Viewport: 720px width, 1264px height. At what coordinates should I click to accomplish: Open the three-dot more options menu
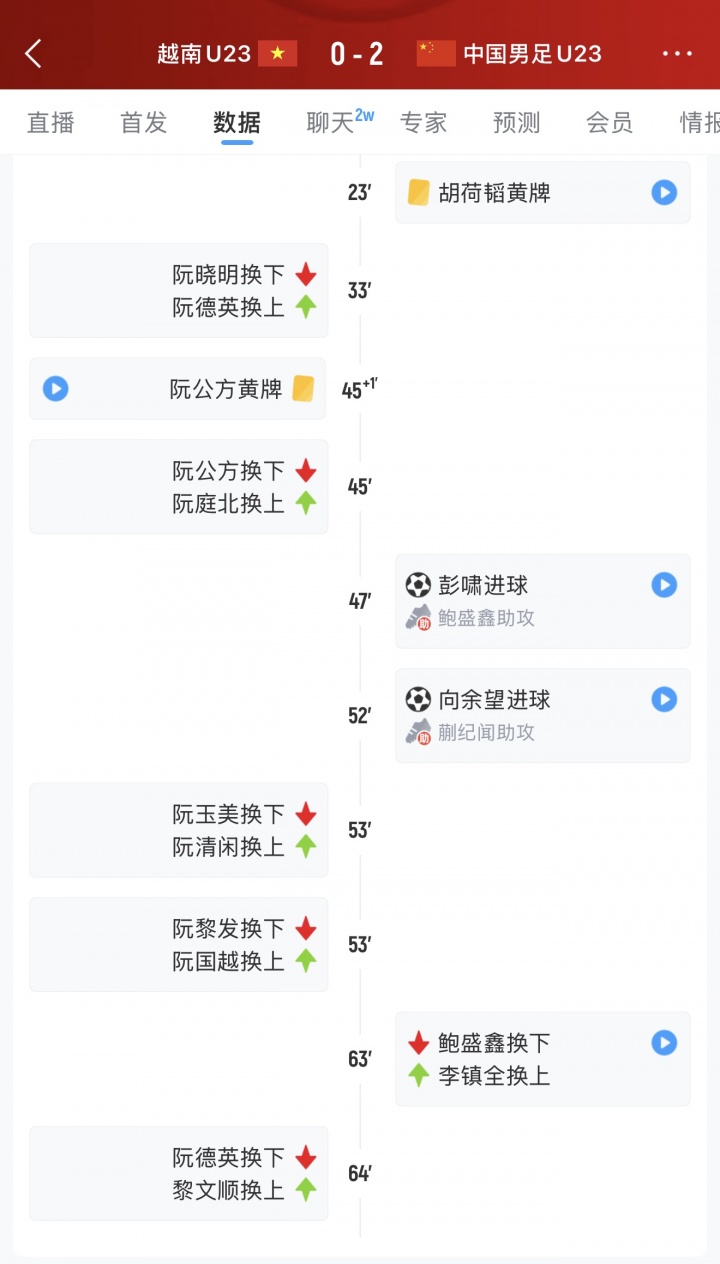pyautogui.click(x=677, y=54)
